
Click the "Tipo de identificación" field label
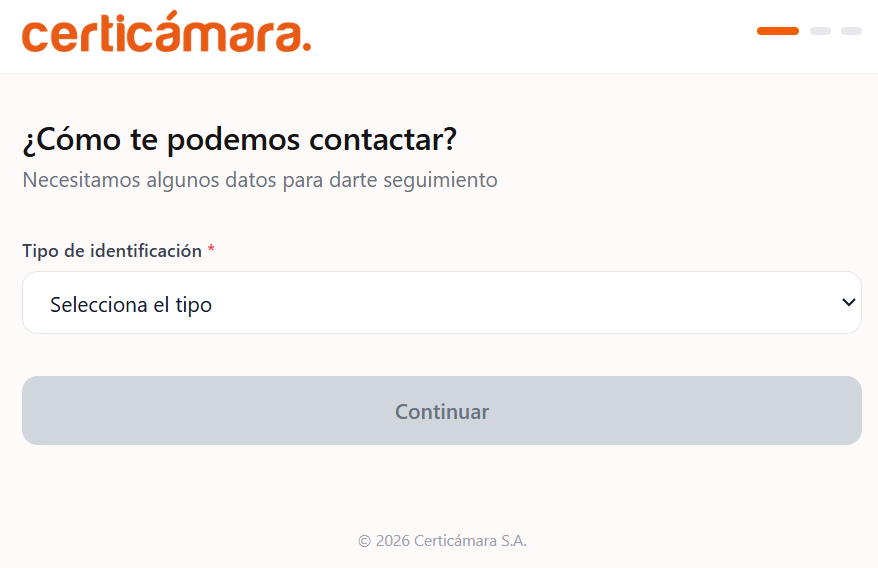[x=112, y=251]
